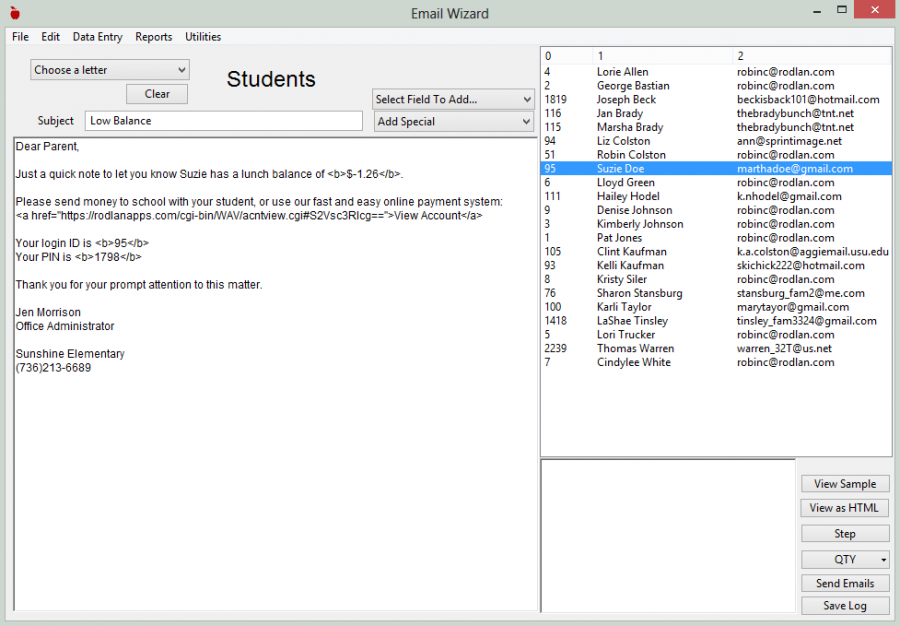Click the Send Emails button
Image resolution: width=900 pixels, height=626 pixels.
[845, 584]
